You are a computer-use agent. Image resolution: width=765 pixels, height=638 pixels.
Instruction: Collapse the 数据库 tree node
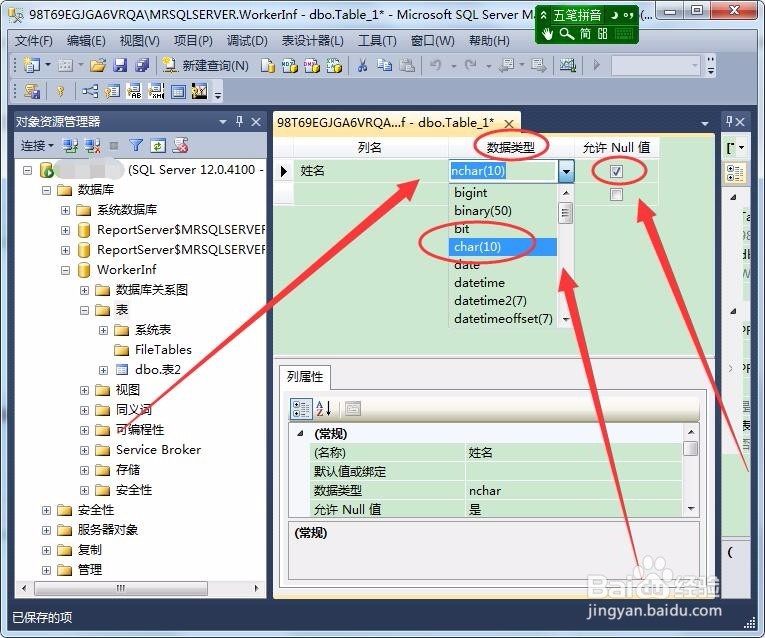pos(46,190)
